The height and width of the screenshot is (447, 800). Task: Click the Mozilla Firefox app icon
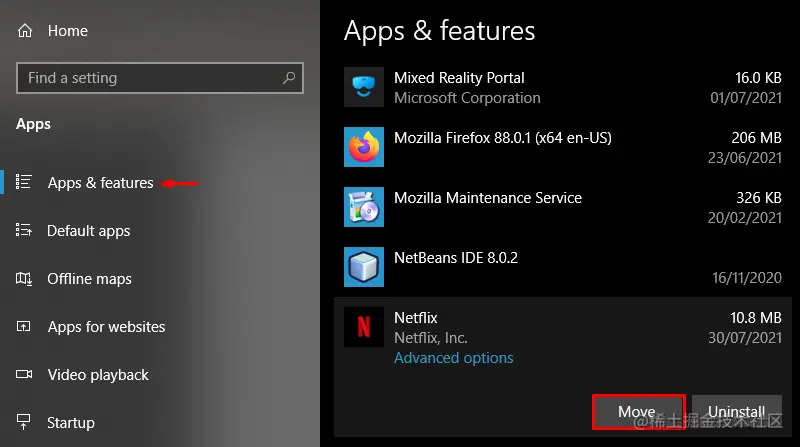click(364, 147)
